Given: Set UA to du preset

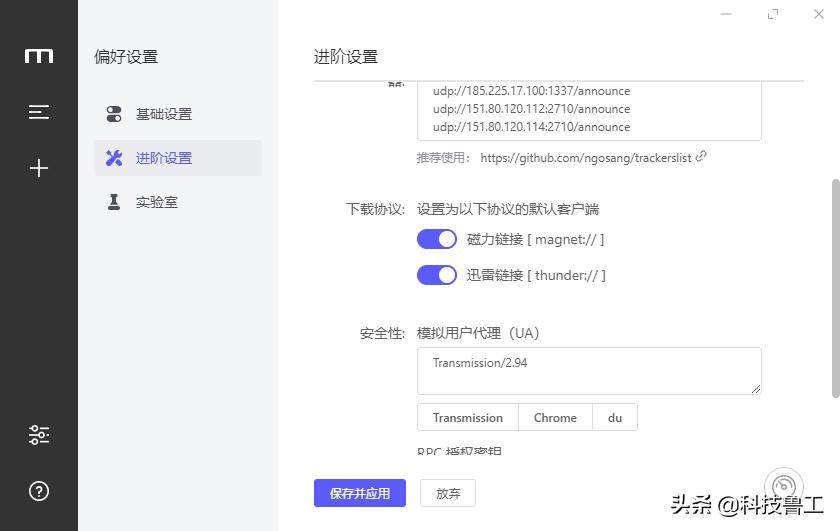Looking at the screenshot, I should [615, 417].
